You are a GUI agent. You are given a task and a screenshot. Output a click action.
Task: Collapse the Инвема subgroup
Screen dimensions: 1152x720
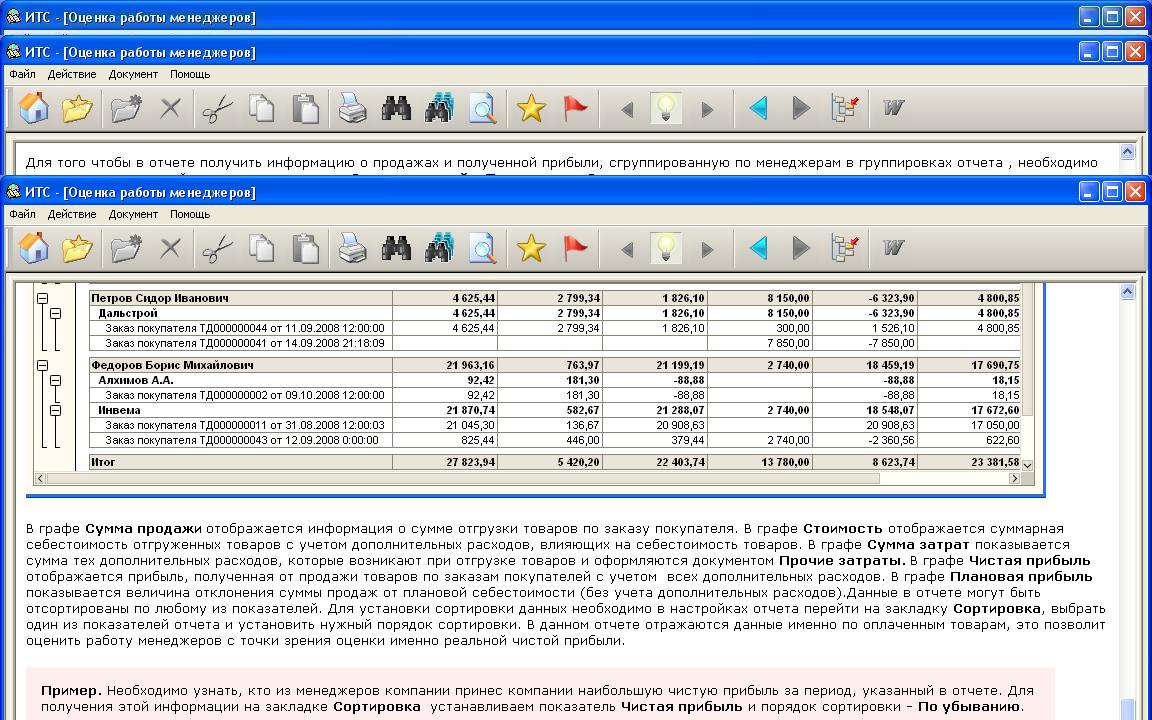56,410
